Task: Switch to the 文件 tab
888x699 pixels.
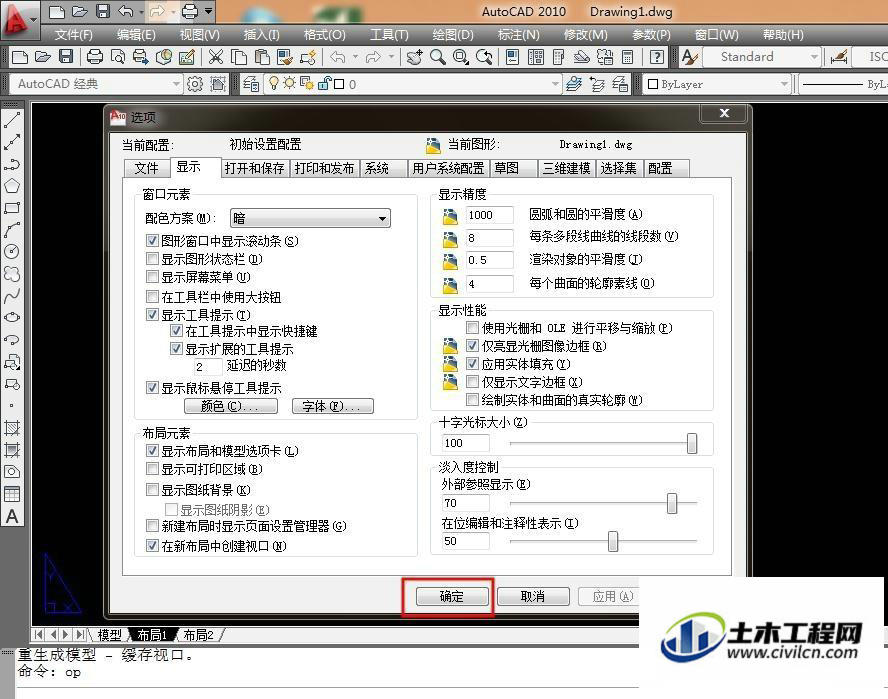Action: tap(147, 168)
